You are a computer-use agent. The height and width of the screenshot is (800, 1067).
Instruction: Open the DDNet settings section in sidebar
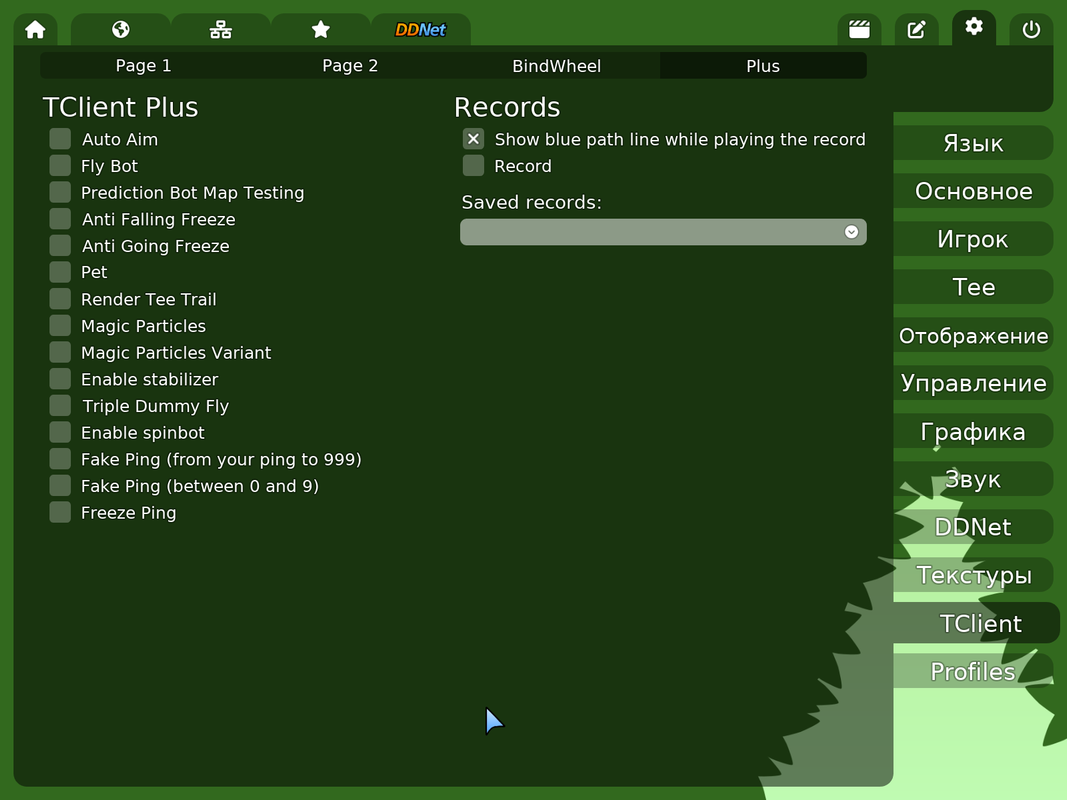click(x=973, y=527)
